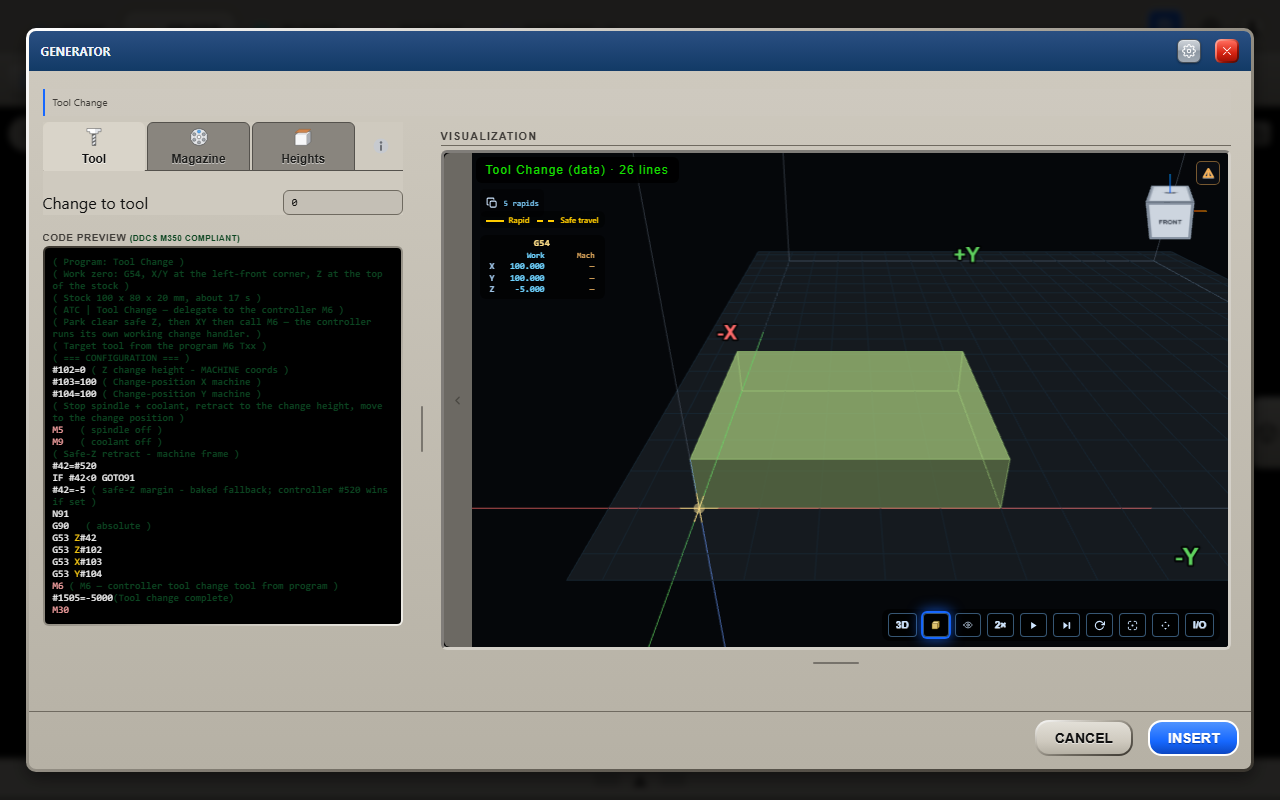Click the Z work value -5.000
The height and width of the screenshot is (800, 1280).
[528, 290]
